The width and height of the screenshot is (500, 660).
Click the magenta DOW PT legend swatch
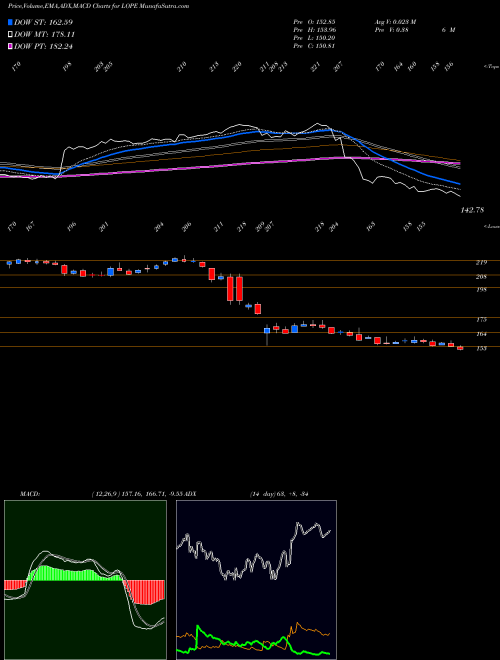pyautogui.click(x=10, y=46)
